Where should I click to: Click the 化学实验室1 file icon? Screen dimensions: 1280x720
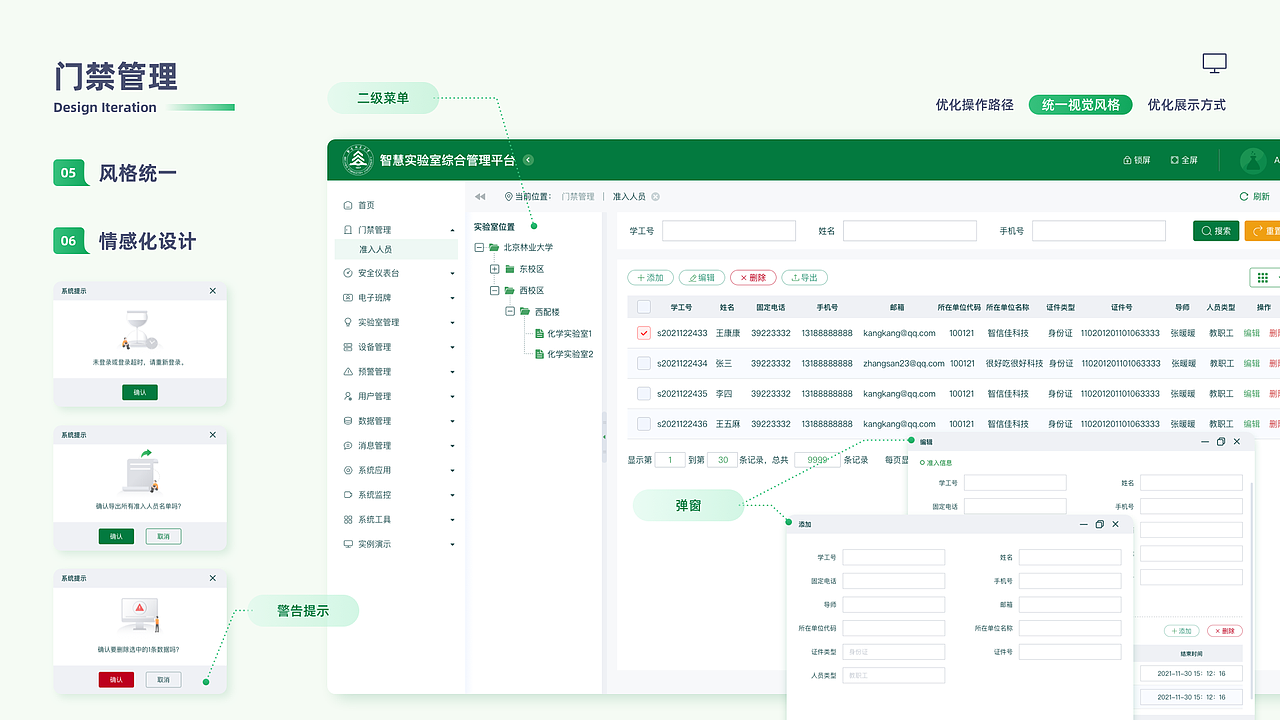540,333
